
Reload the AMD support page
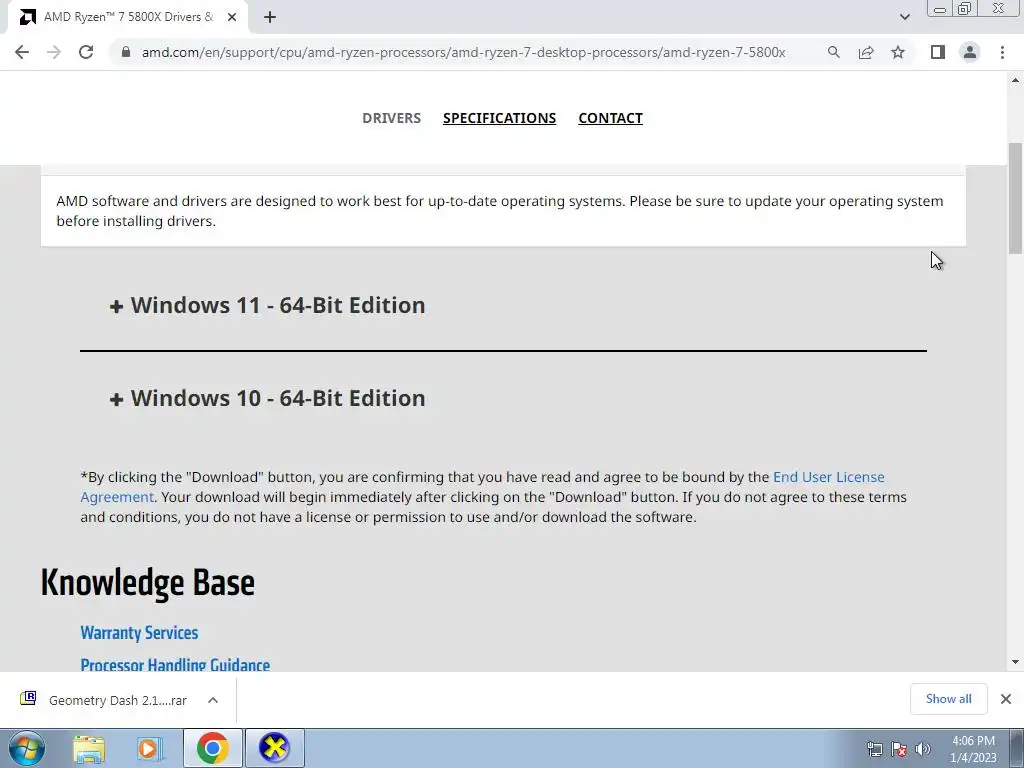click(86, 52)
